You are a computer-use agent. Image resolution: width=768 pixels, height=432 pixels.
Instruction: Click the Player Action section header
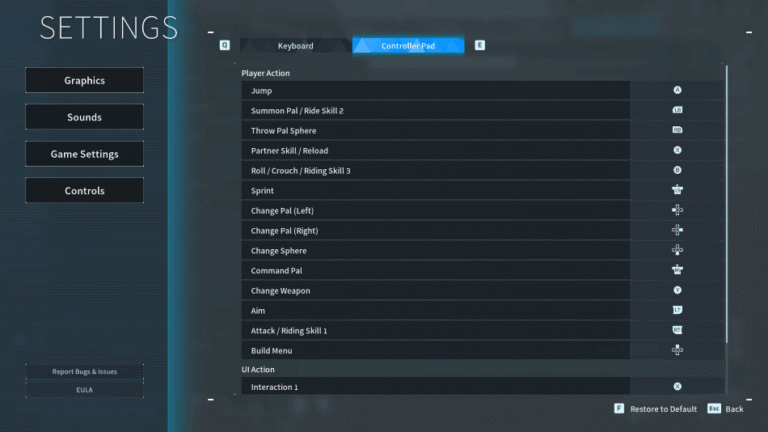[265, 73]
